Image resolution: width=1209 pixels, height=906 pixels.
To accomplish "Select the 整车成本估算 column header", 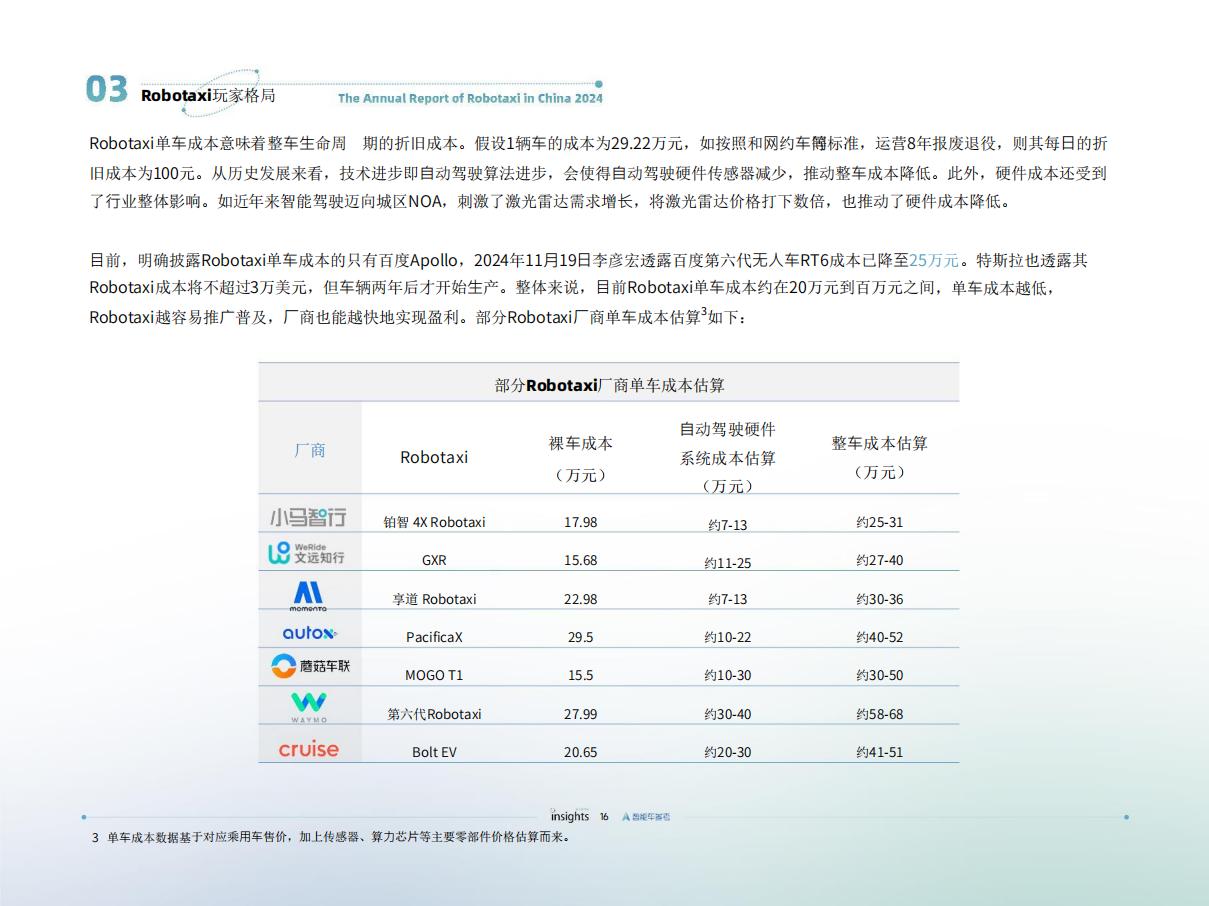I will [x=880, y=457].
